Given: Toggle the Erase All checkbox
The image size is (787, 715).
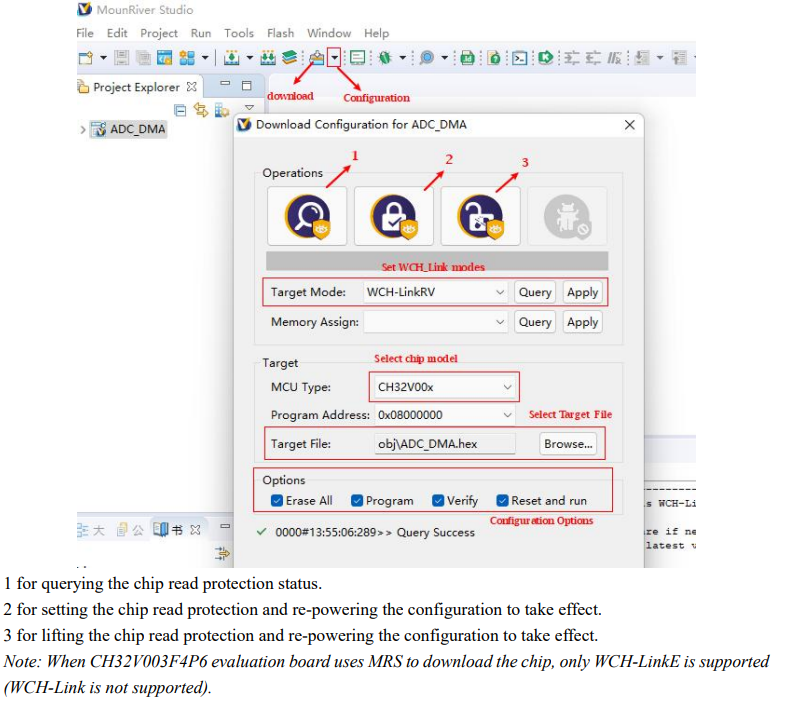Looking at the screenshot, I should click(x=277, y=501).
